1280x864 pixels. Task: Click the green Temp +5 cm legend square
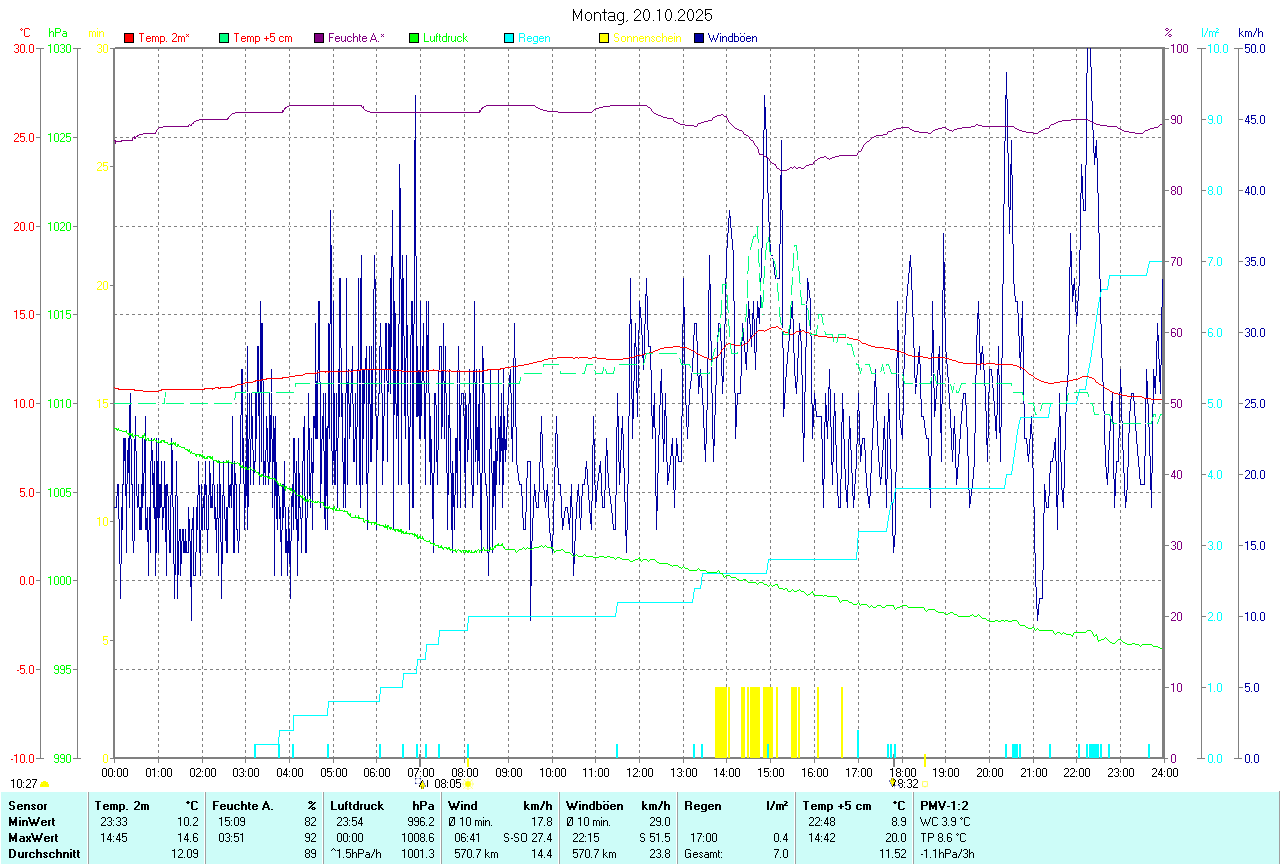pos(224,38)
